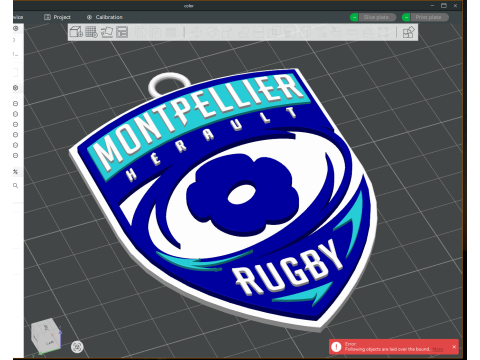Click the search magnifier in left sidebar
Viewport: 480px width, 360px height.
tap(15, 186)
